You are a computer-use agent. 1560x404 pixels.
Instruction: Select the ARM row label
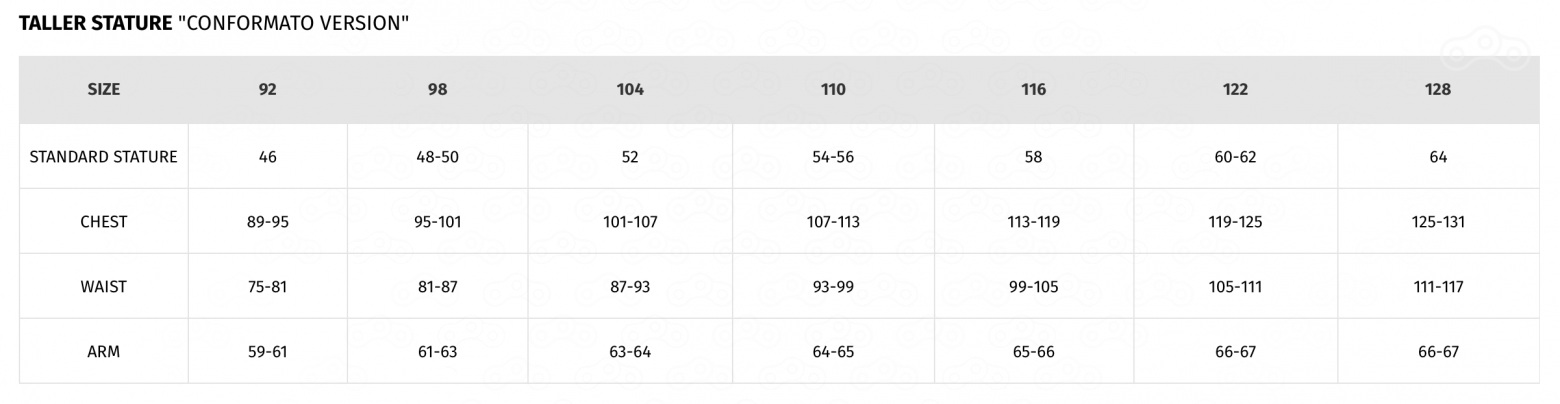tap(103, 352)
